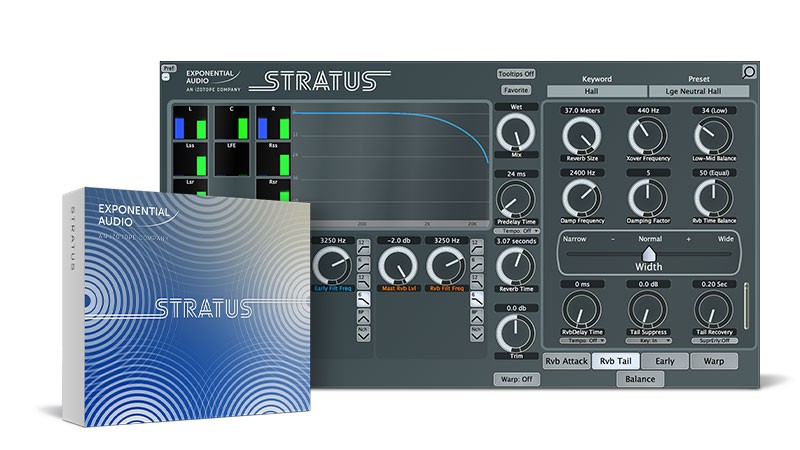Image resolution: width=800 pixels, height=450 pixels.
Task: Click the C channel level meter
Action: [232, 122]
